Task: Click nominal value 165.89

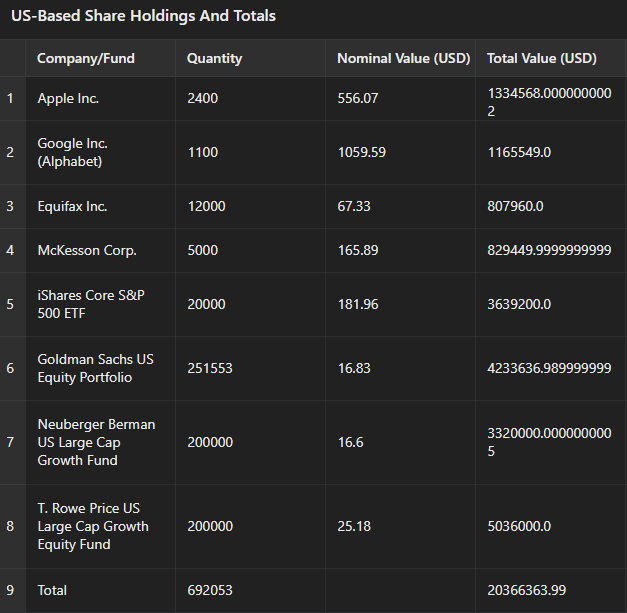Action: click(357, 250)
